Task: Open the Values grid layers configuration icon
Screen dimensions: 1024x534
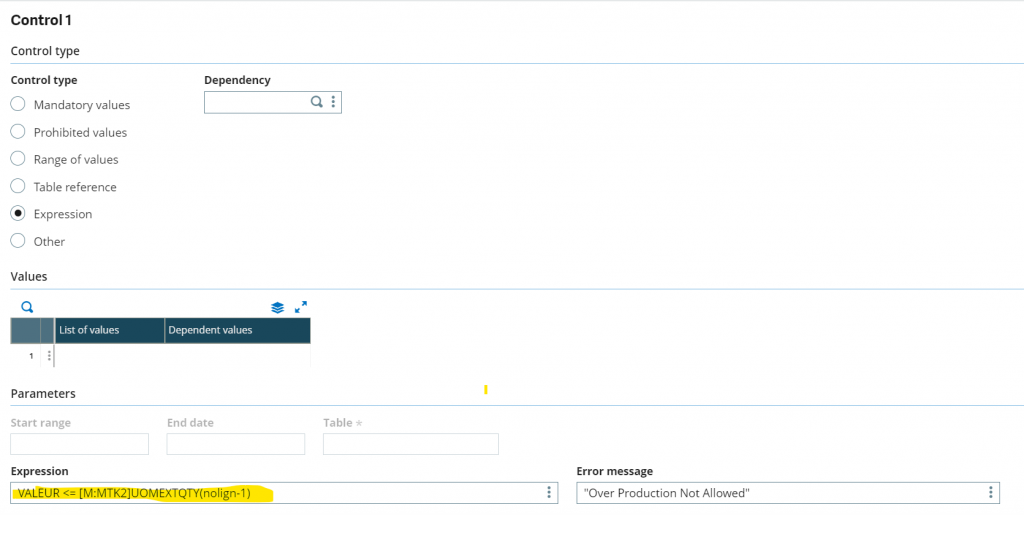Action: pos(278,307)
